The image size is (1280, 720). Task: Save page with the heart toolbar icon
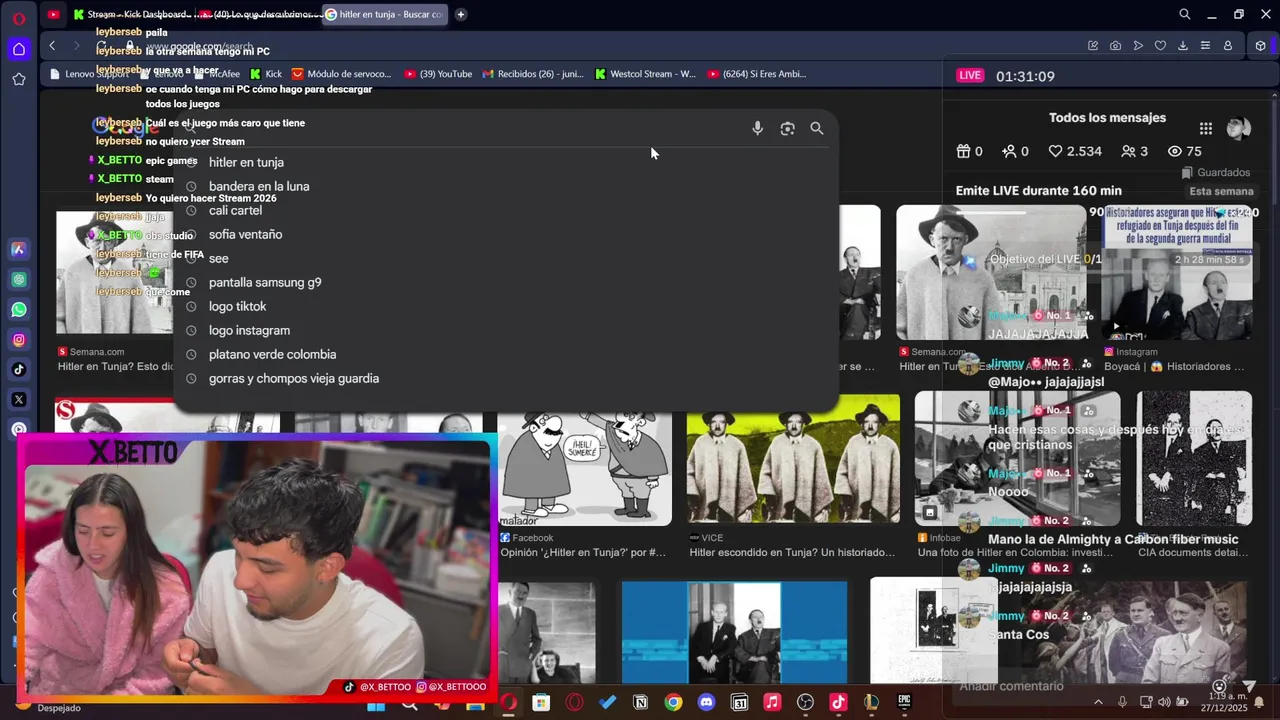pyautogui.click(x=1160, y=46)
